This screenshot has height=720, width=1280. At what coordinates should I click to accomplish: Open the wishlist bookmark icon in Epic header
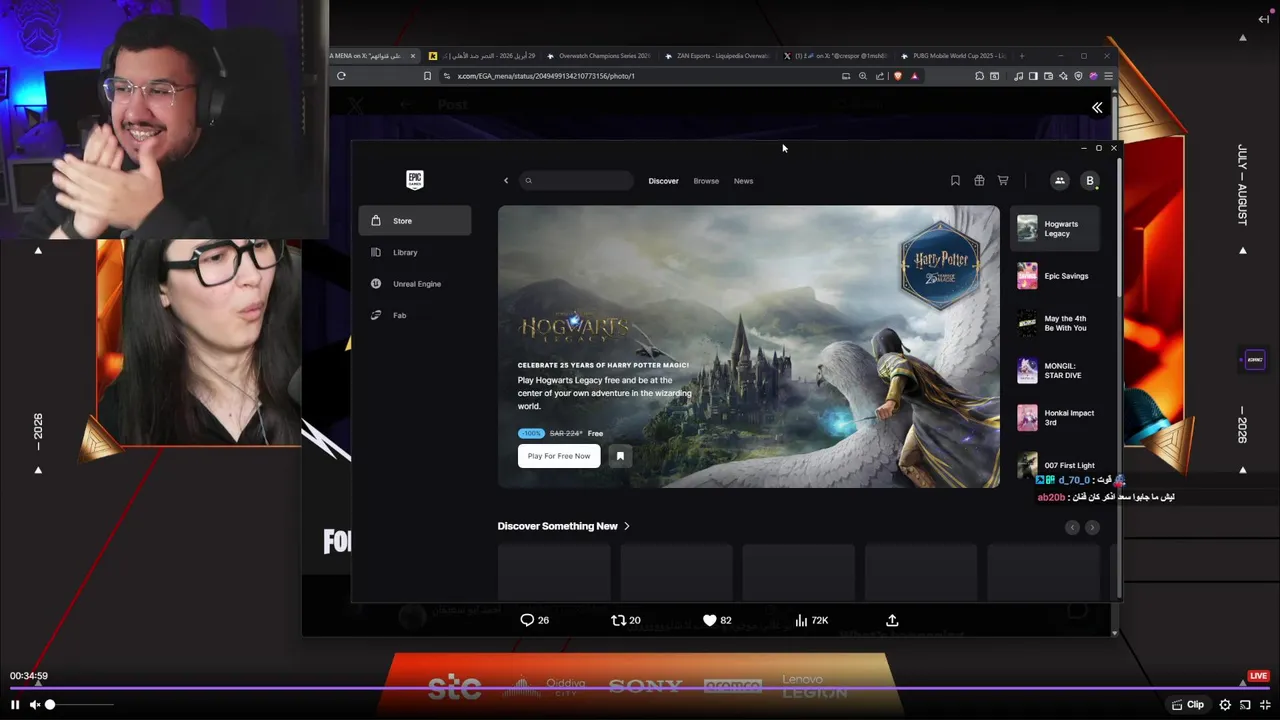[x=955, y=181]
